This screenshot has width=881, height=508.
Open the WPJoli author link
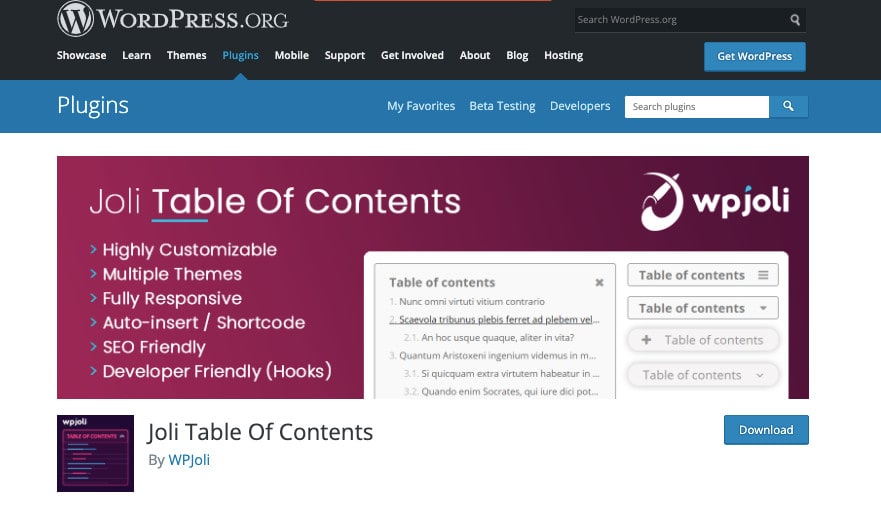point(189,460)
